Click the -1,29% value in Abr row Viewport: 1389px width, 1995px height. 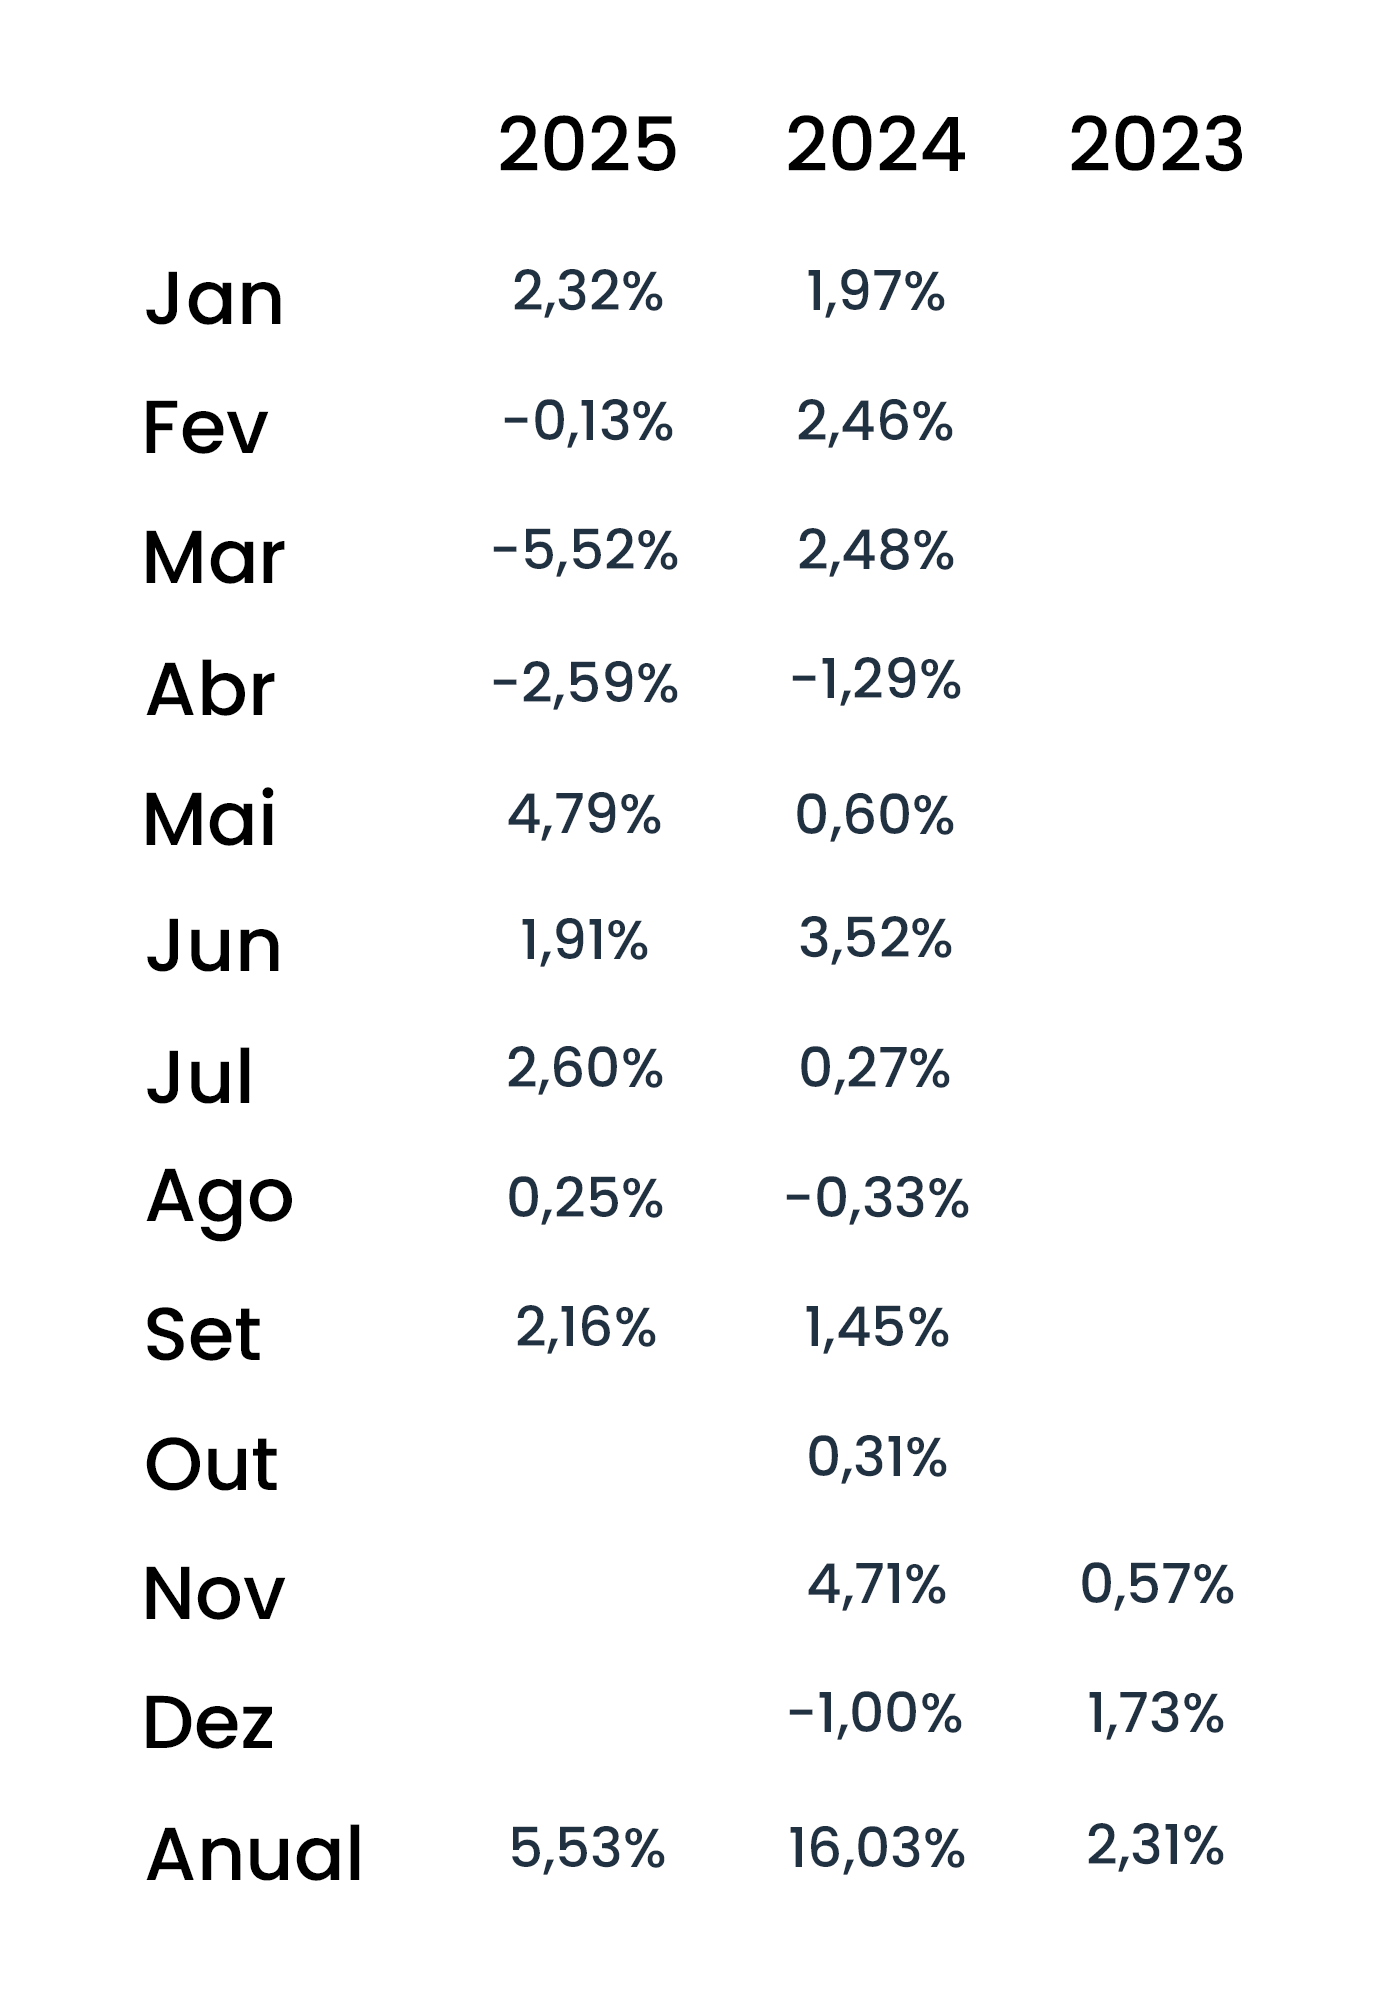(x=876, y=680)
